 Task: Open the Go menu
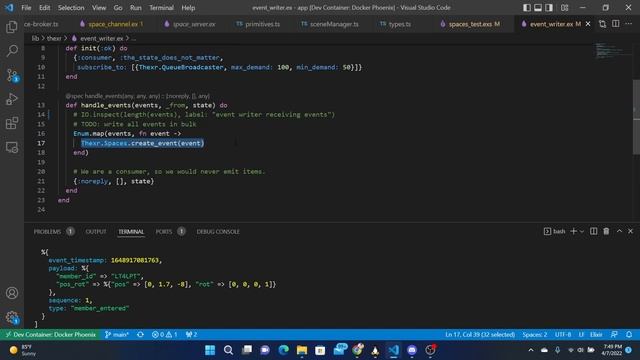point(118,8)
